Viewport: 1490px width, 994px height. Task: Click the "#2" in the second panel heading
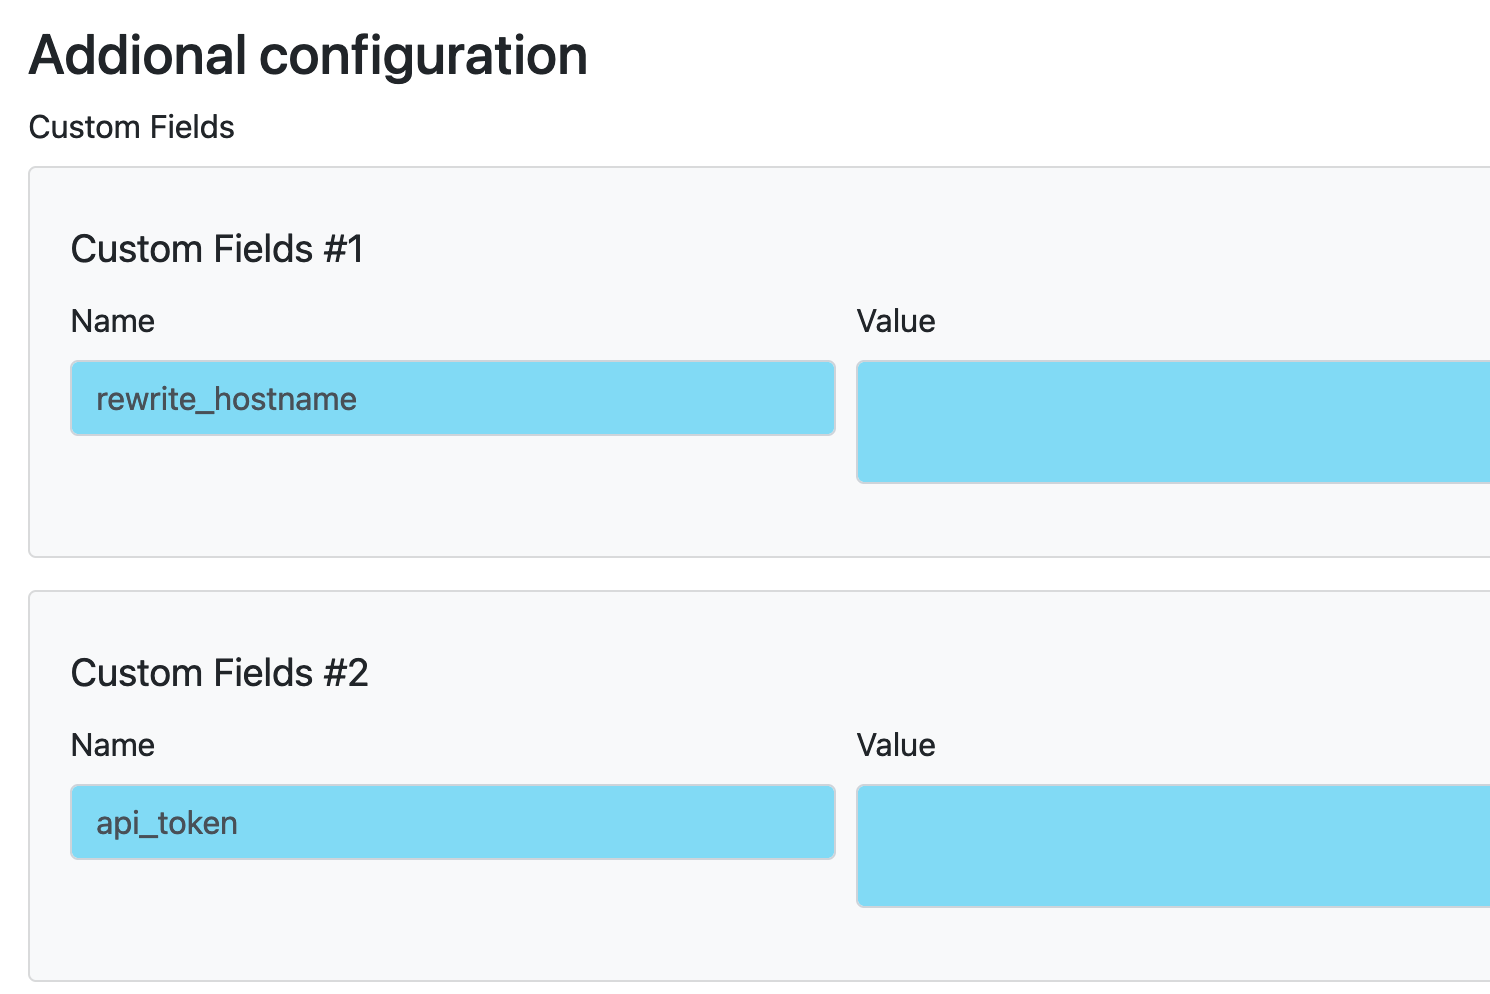(x=346, y=673)
